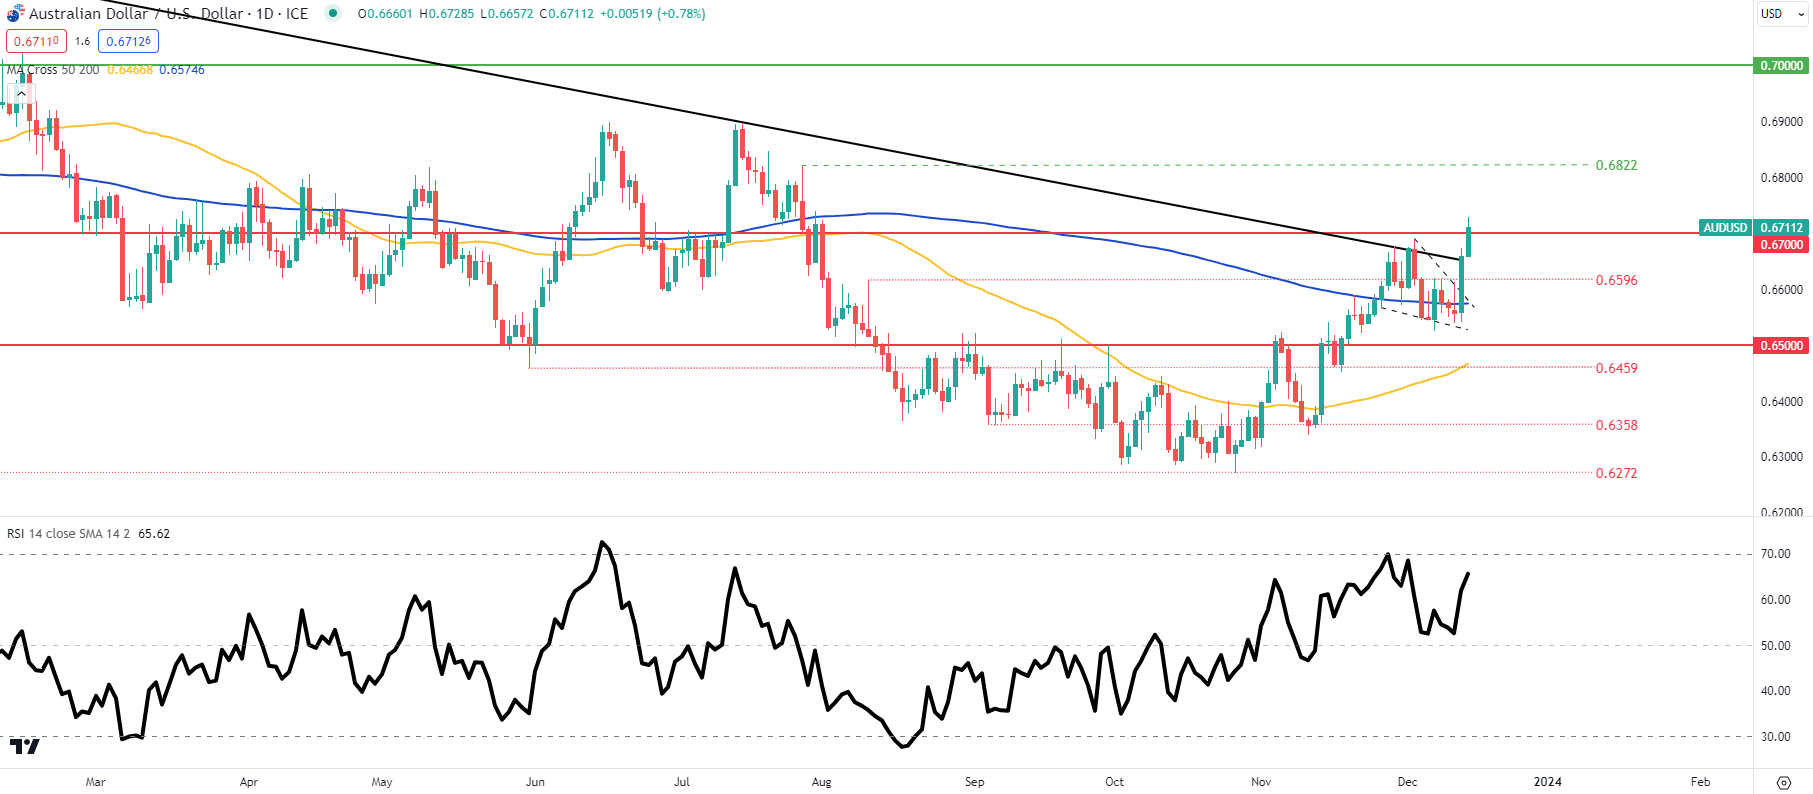Click the RSI 30.00 scale value

[x=1776, y=737]
